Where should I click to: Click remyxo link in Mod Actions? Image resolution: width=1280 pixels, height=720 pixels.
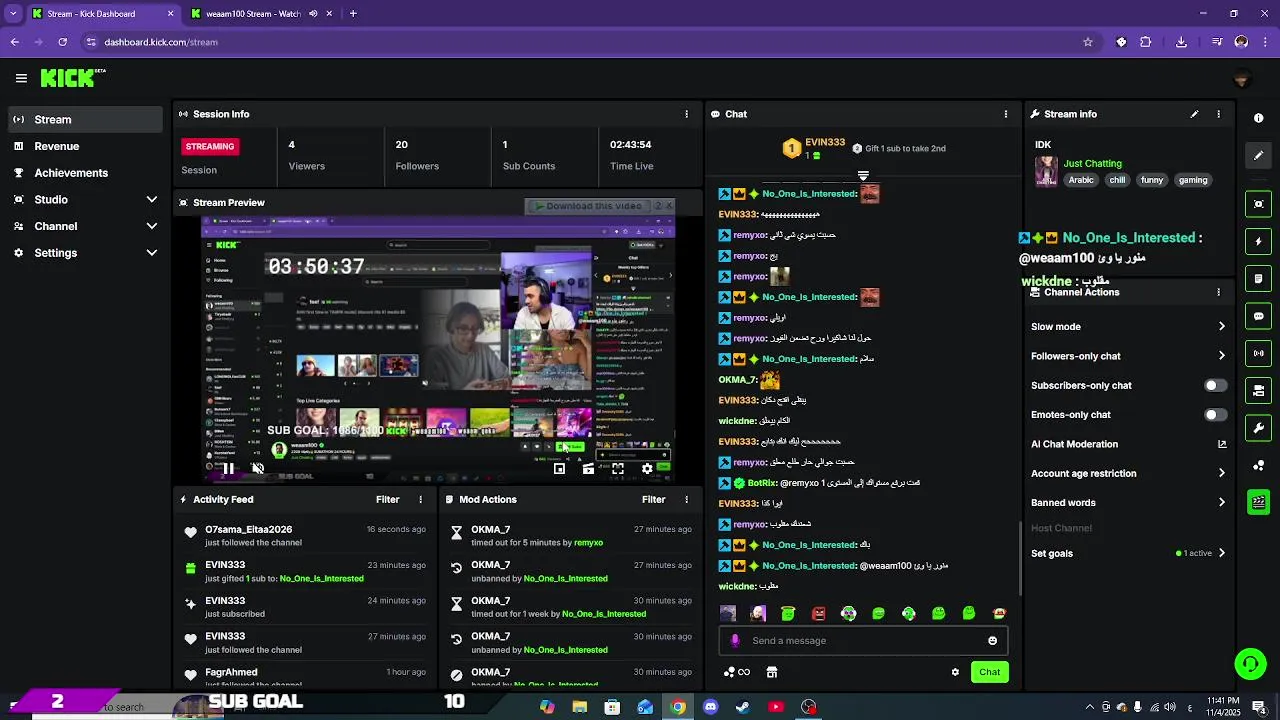[588, 543]
